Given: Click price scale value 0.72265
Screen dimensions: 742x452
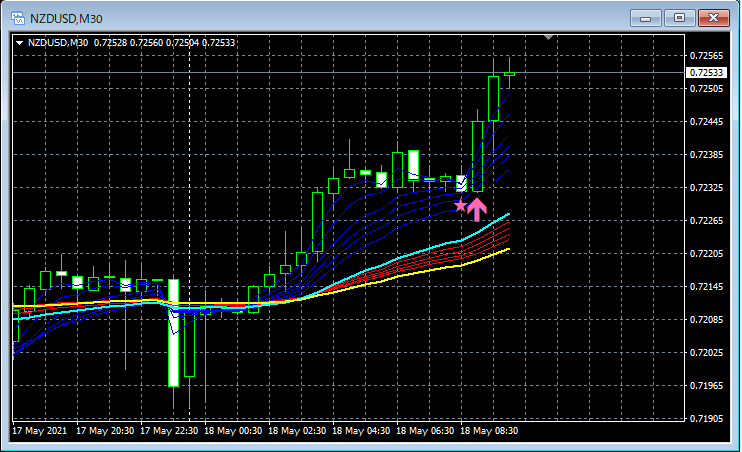Looking at the screenshot, I should click(x=707, y=221).
